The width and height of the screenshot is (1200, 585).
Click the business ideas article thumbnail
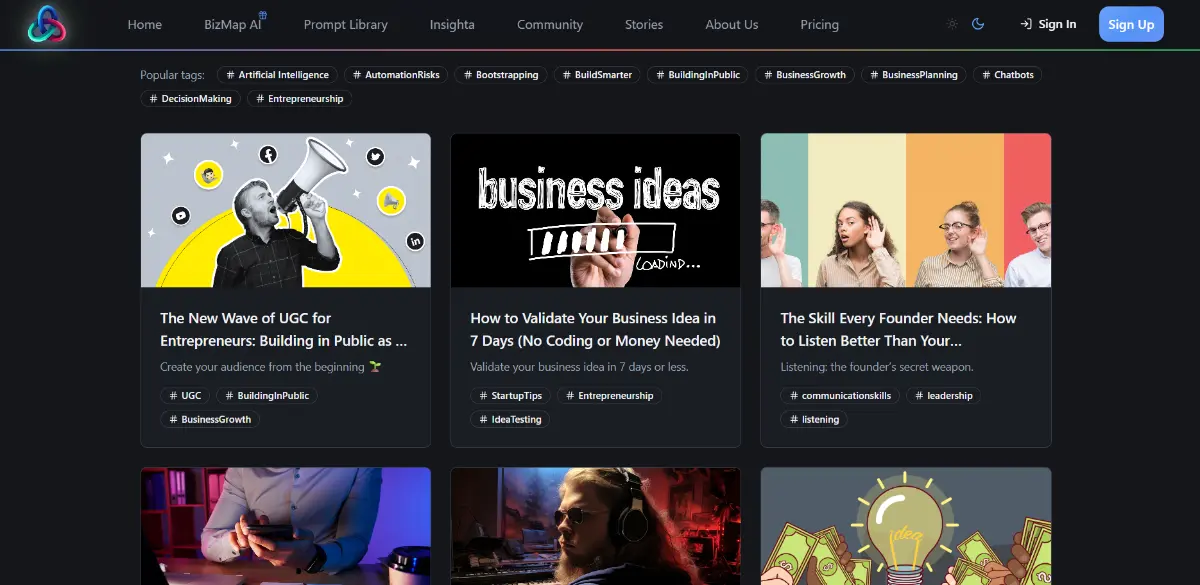(x=595, y=210)
